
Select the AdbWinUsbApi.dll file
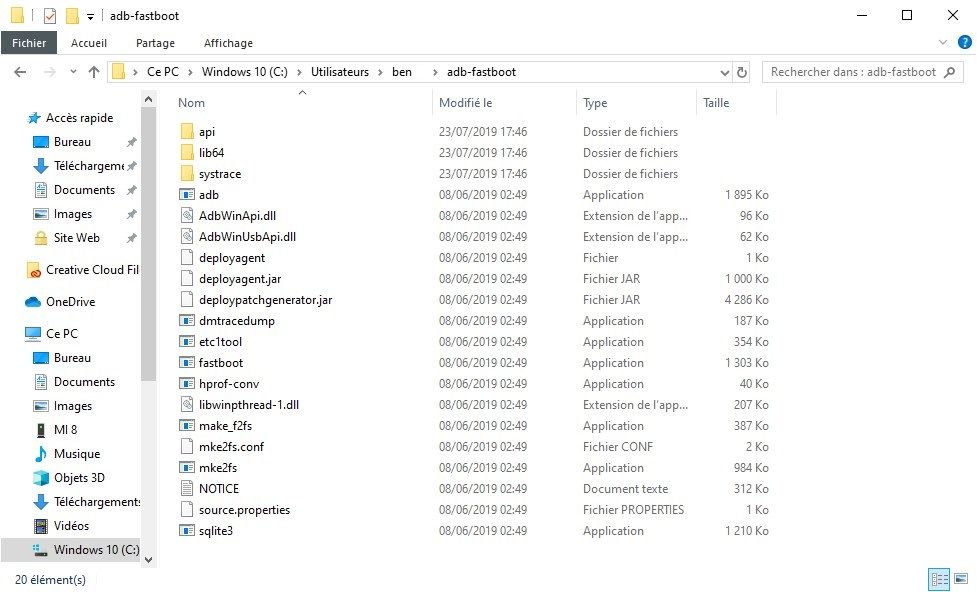click(247, 237)
